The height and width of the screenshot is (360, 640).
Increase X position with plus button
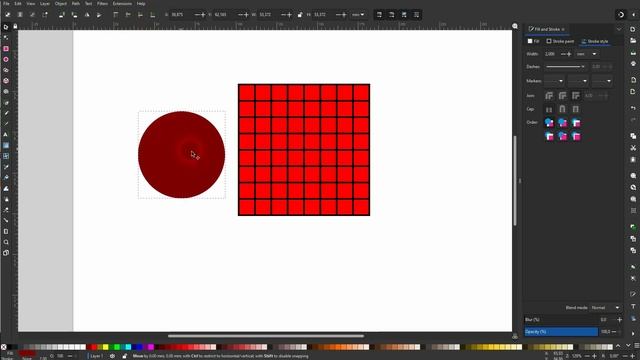(203, 15)
